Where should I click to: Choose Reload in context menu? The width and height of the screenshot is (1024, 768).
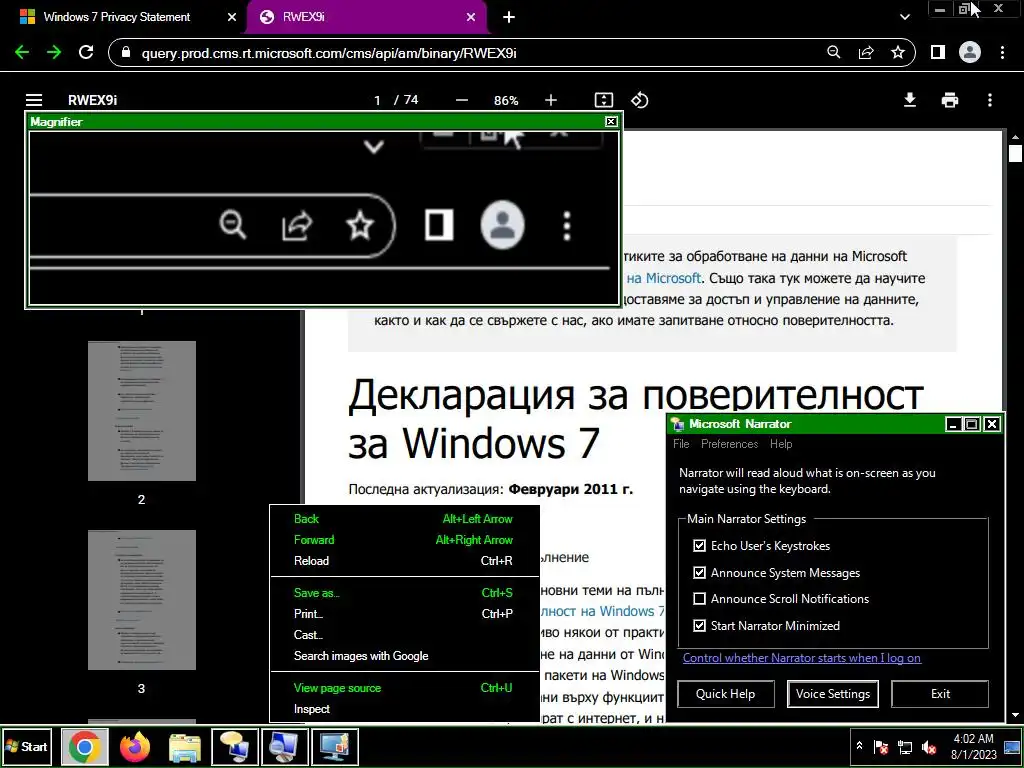[404, 560]
